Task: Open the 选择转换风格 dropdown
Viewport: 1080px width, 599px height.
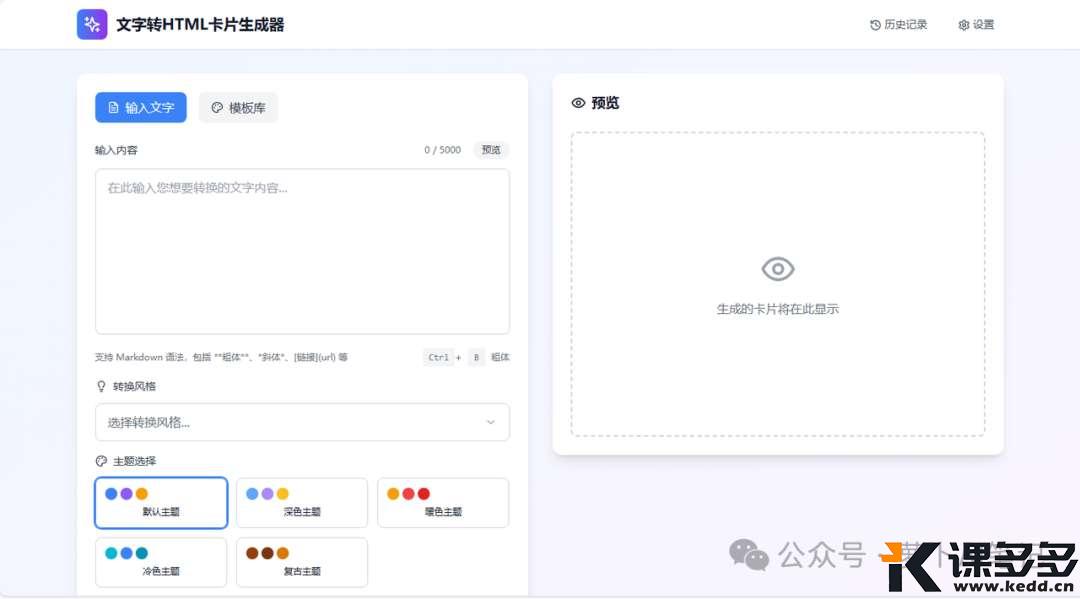Action: click(x=302, y=422)
